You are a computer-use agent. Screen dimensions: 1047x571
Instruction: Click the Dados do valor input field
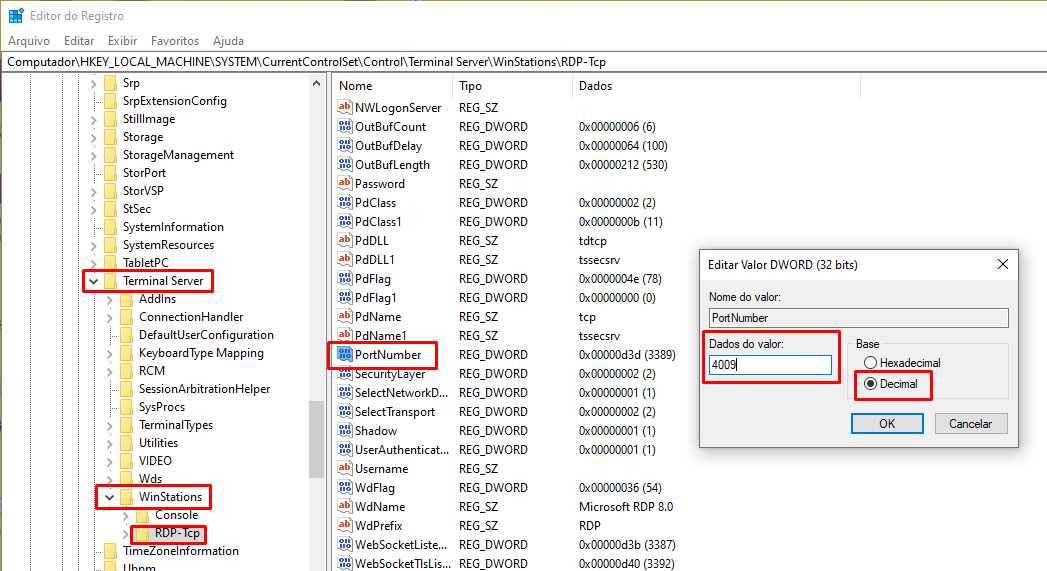tap(770, 365)
